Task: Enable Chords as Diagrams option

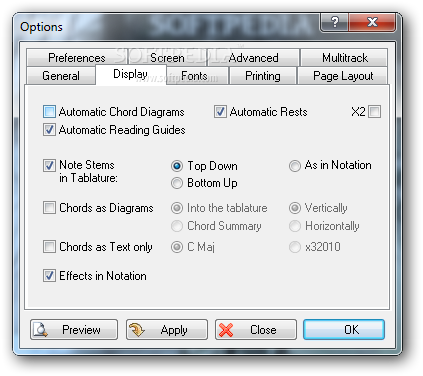Action: click(49, 208)
